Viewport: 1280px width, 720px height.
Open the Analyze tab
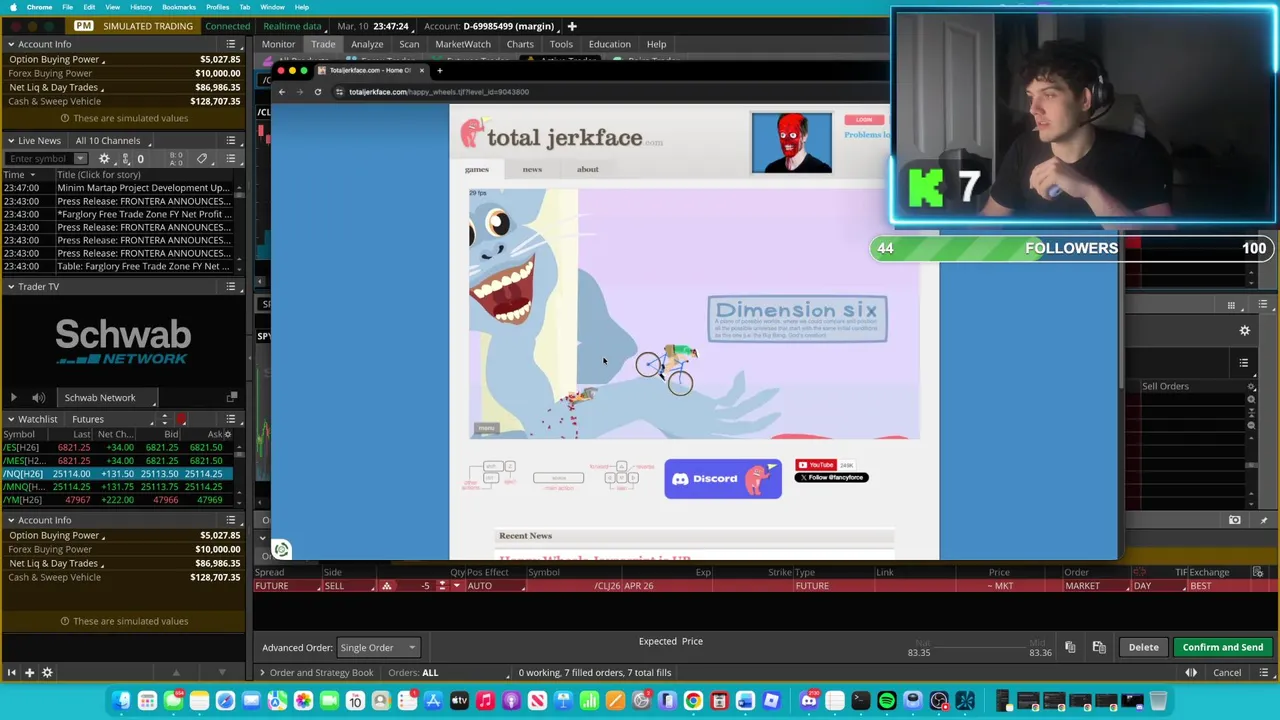pos(367,44)
